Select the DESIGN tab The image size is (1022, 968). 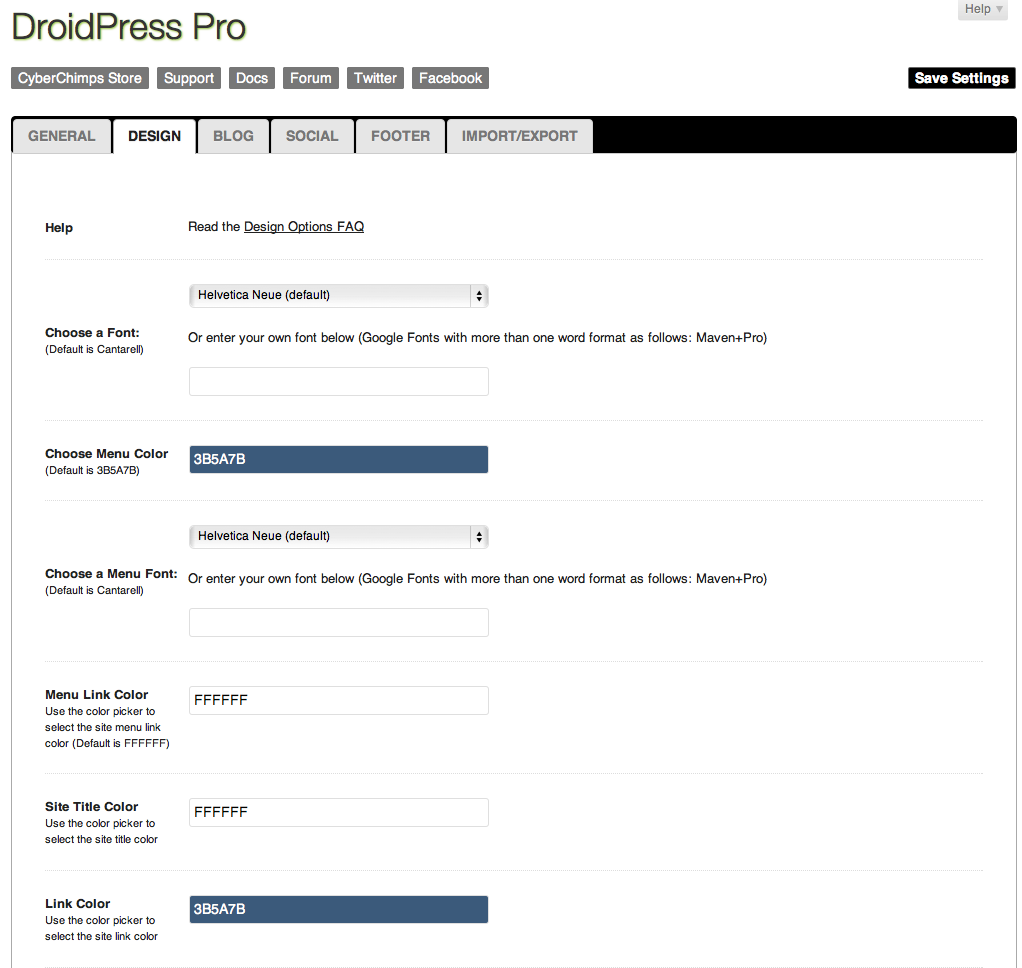click(154, 136)
